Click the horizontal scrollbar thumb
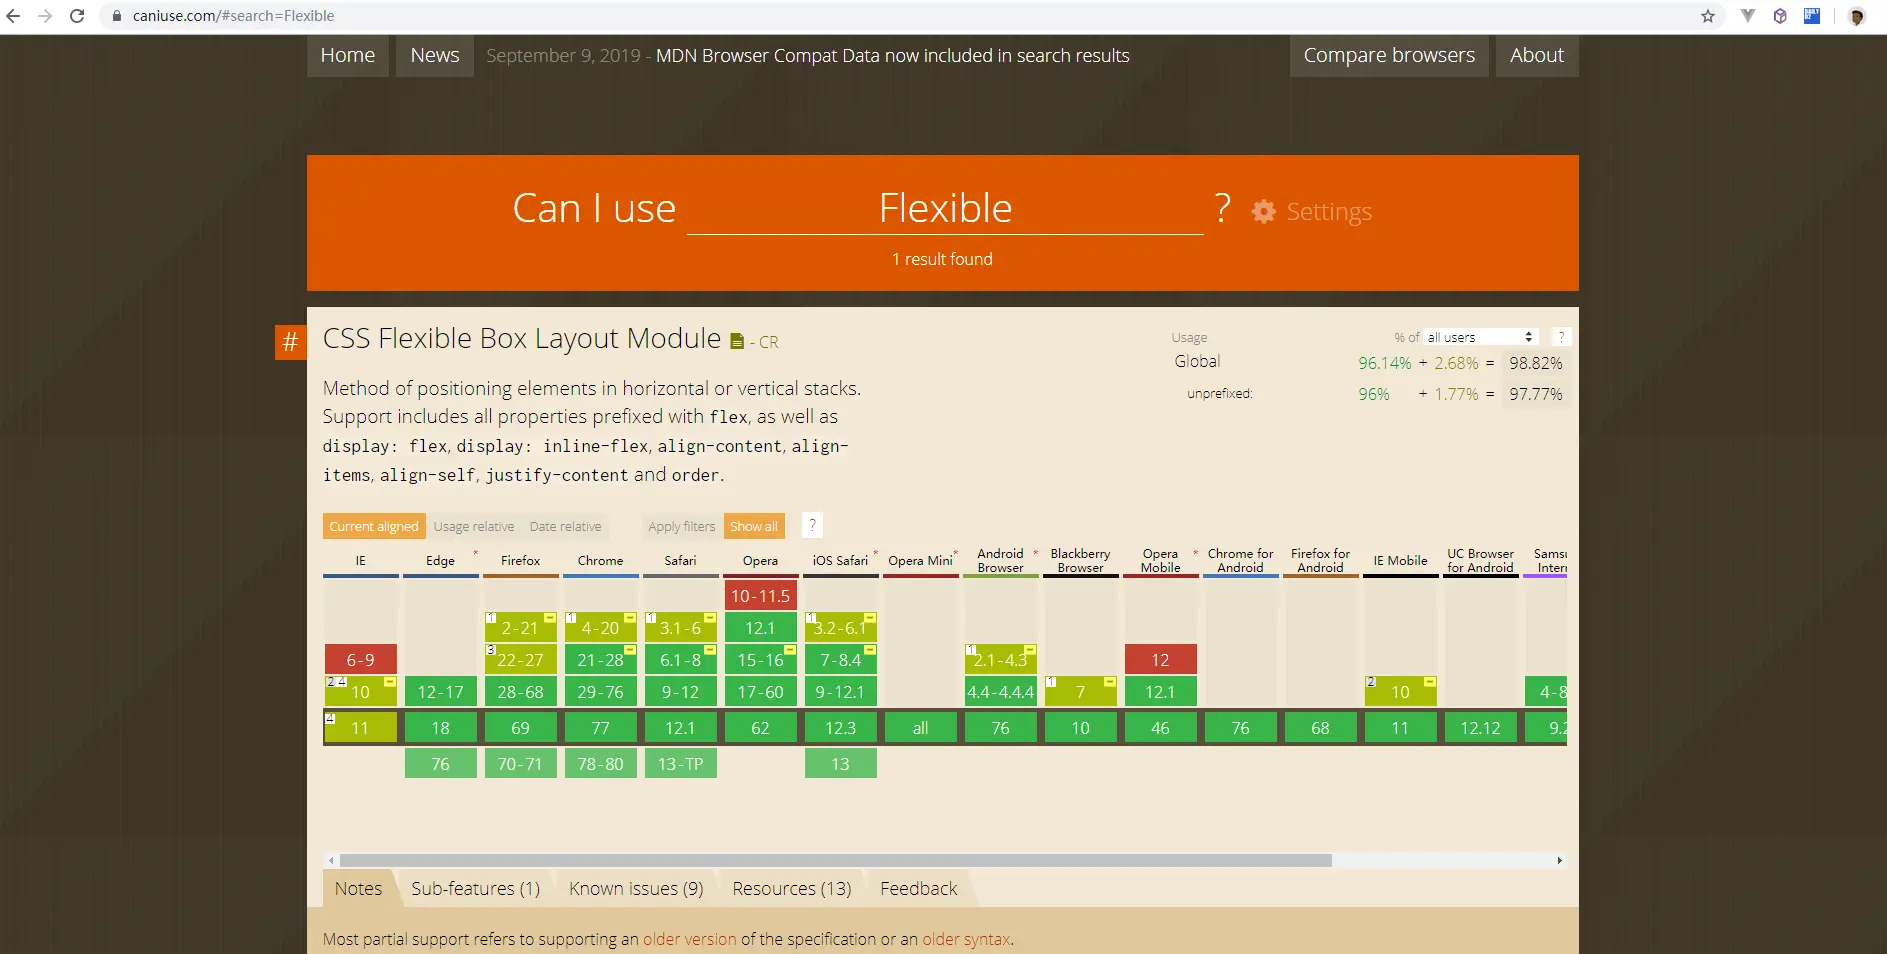 836,860
